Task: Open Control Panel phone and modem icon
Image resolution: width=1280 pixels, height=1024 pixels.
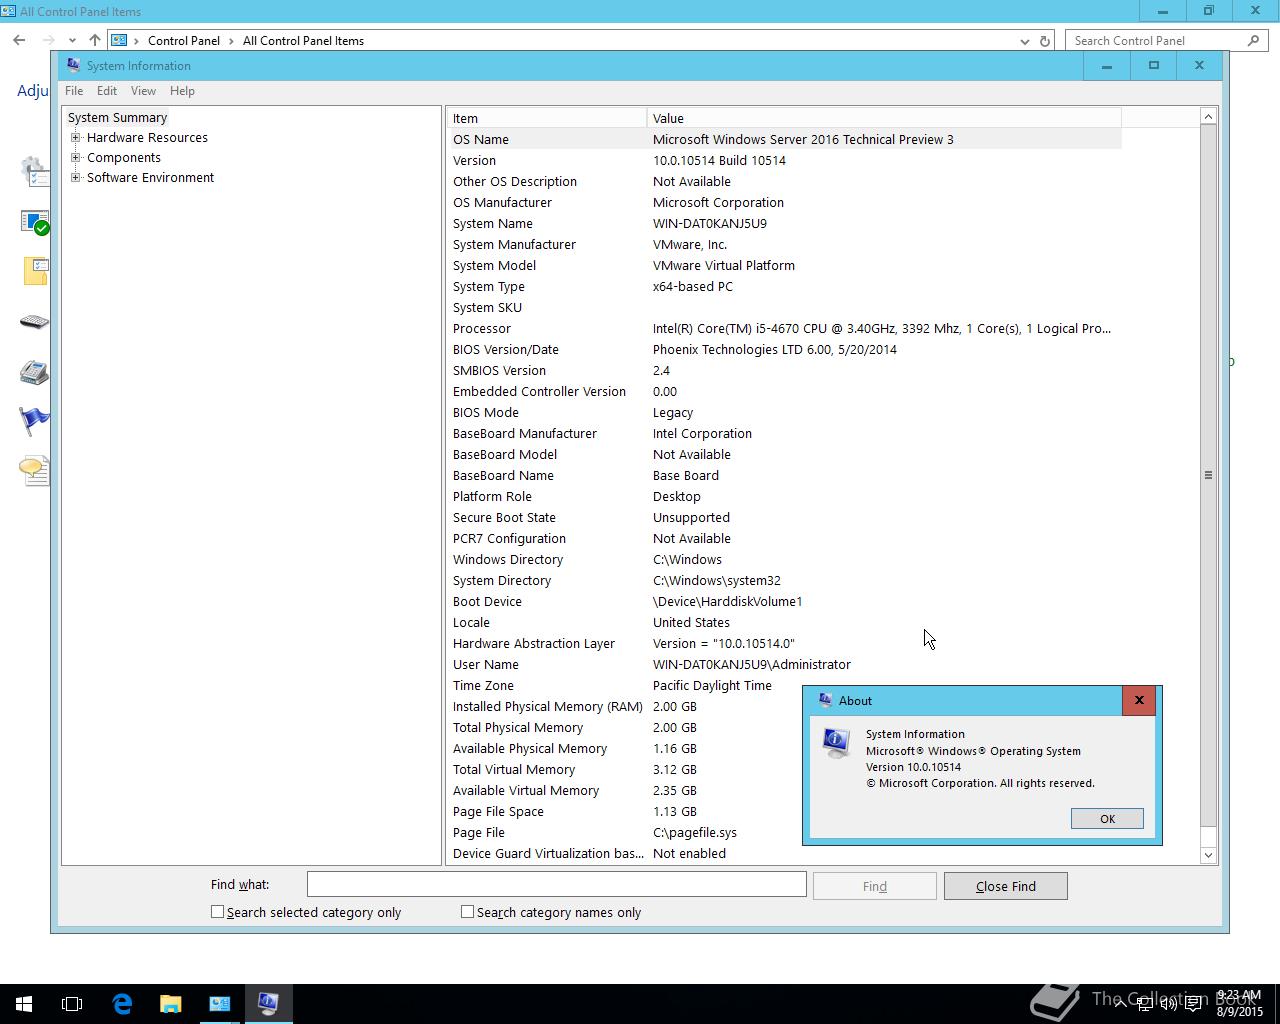Action: (34, 371)
